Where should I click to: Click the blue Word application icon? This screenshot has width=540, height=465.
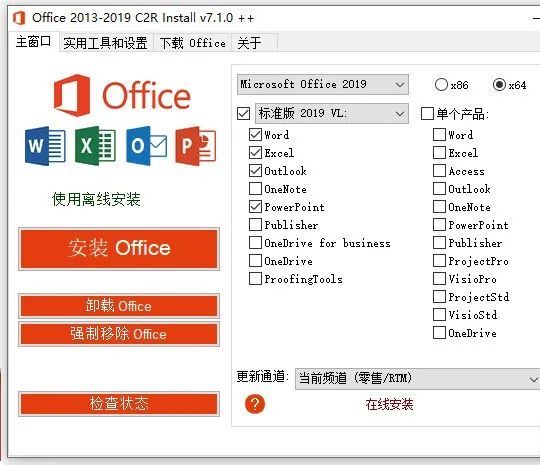coord(45,146)
